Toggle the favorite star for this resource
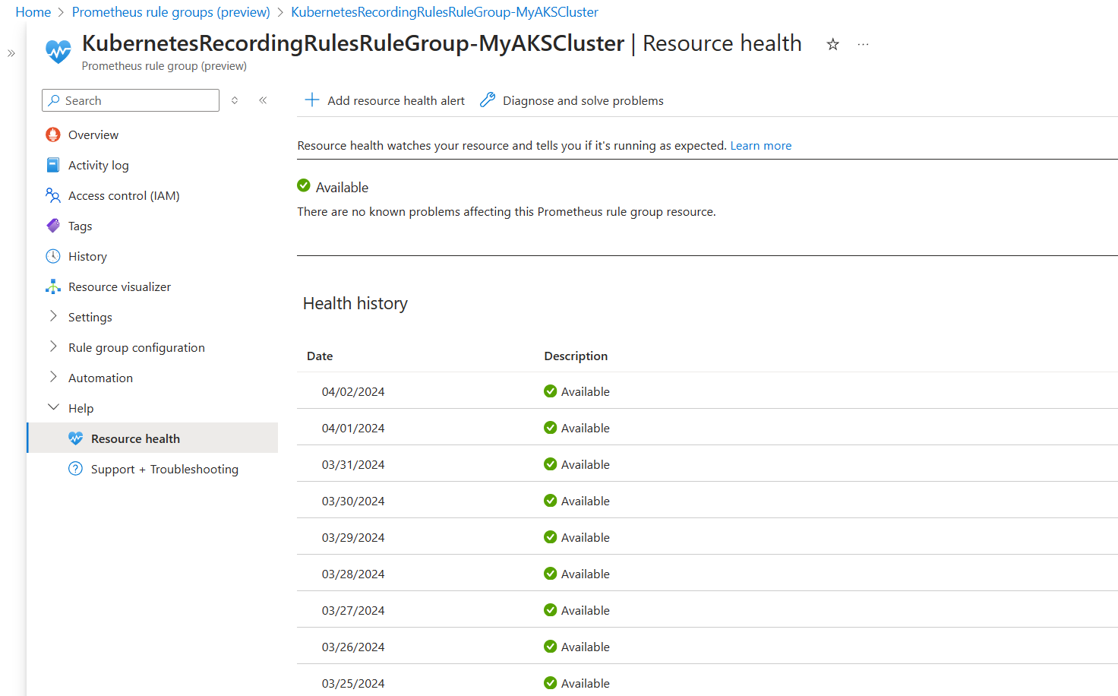Viewport: 1118px width, 696px height. click(832, 44)
